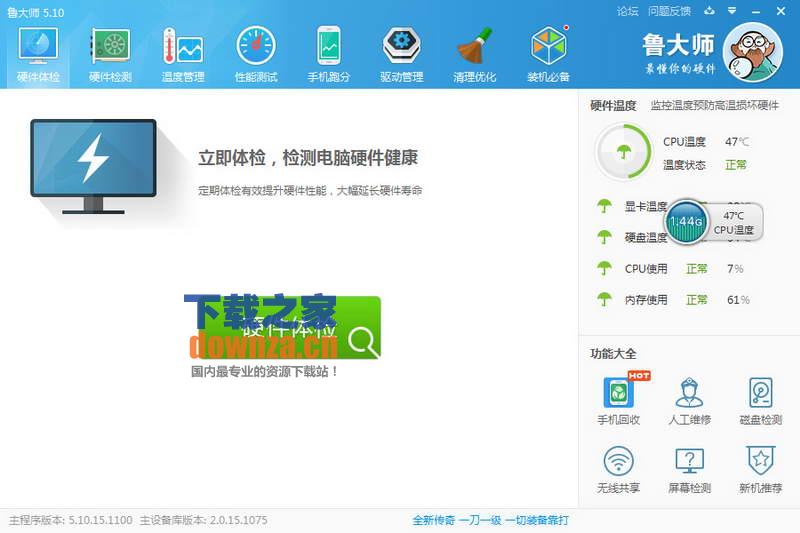Click 定期体检有效提升硬件性能 description
This screenshot has height=533, width=800.
(310, 191)
